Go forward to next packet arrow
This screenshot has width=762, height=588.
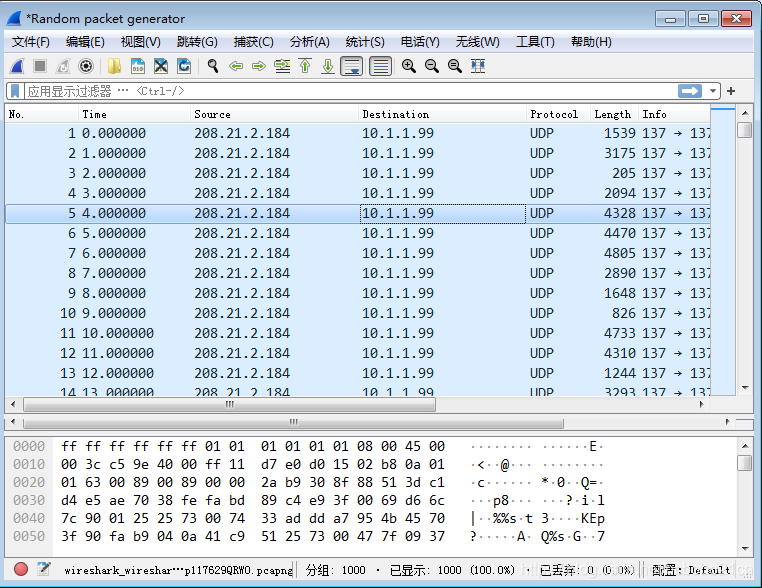pyautogui.click(x=259, y=66)
